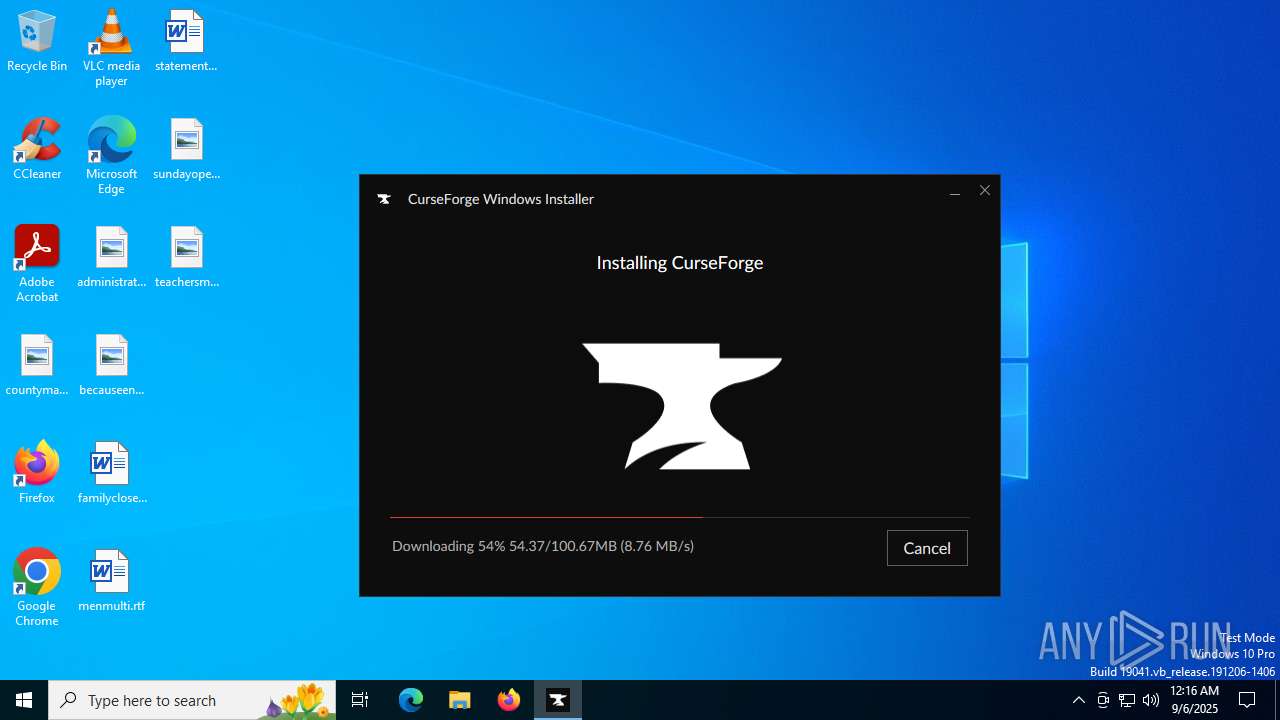
Task: Open File Explorer from the taskbar
Action: tap(460, 700)
